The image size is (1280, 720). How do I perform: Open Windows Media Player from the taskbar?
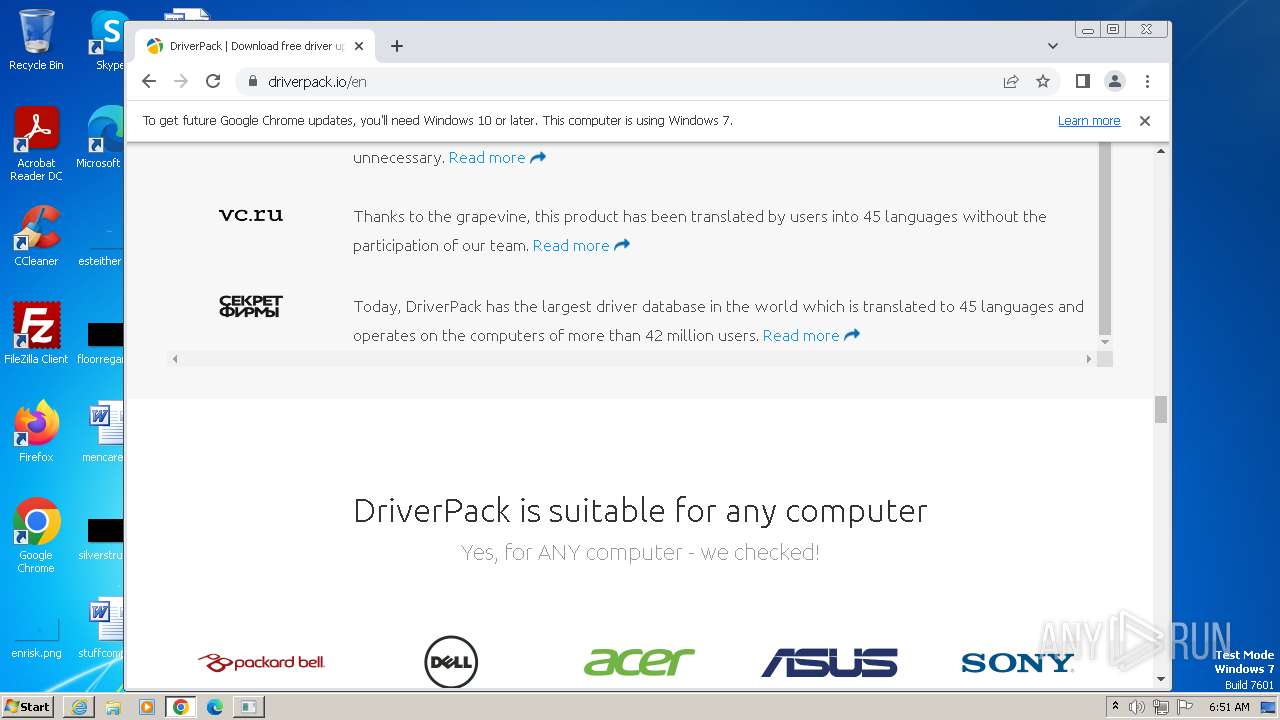point(147,707)
